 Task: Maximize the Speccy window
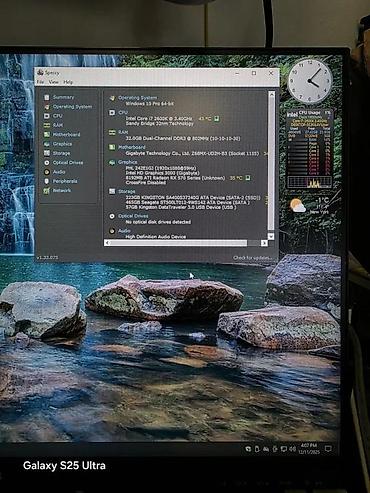tap(254, 73)
